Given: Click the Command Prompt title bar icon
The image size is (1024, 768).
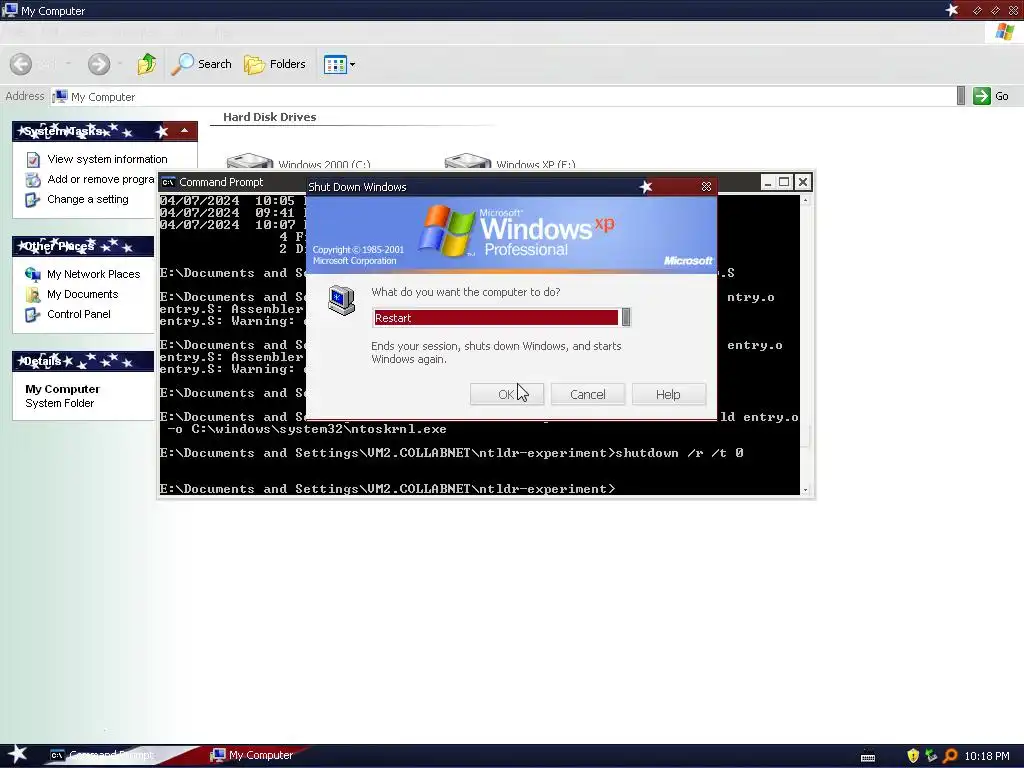Looking at the screenshot, I should click(168, 182).
